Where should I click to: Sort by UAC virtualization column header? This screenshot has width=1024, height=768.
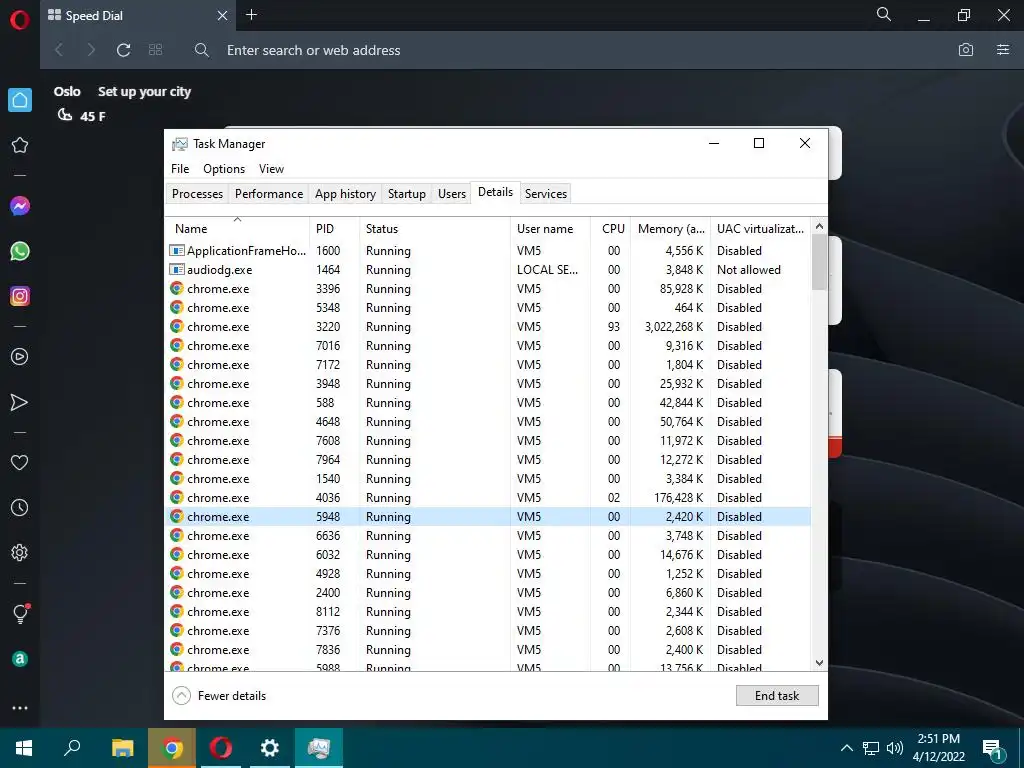coord(760,229)
